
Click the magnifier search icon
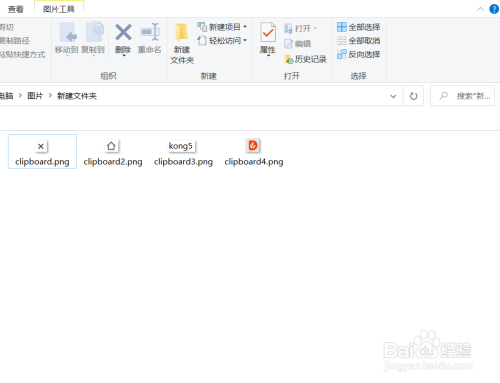click(x=443, y=96)
